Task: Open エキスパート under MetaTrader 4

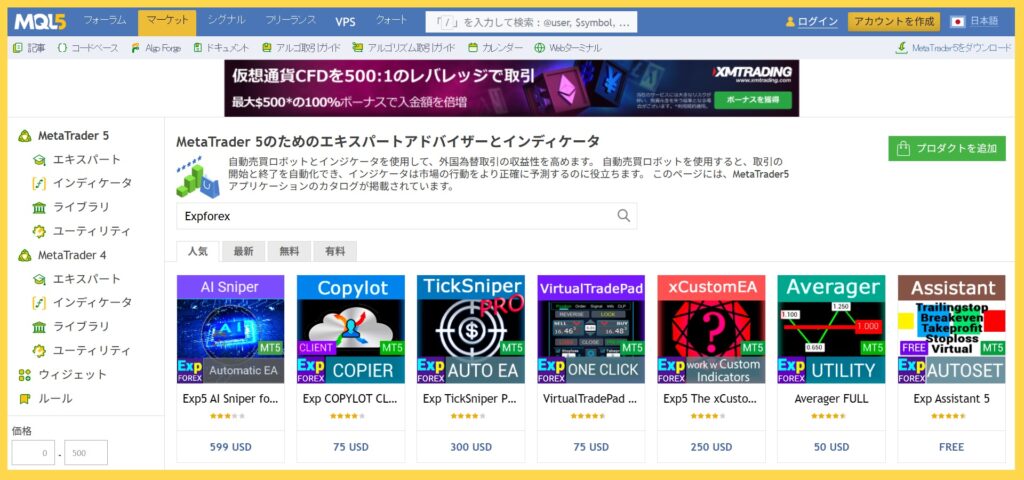Action: pyautogui.click(x=87, y=279)
